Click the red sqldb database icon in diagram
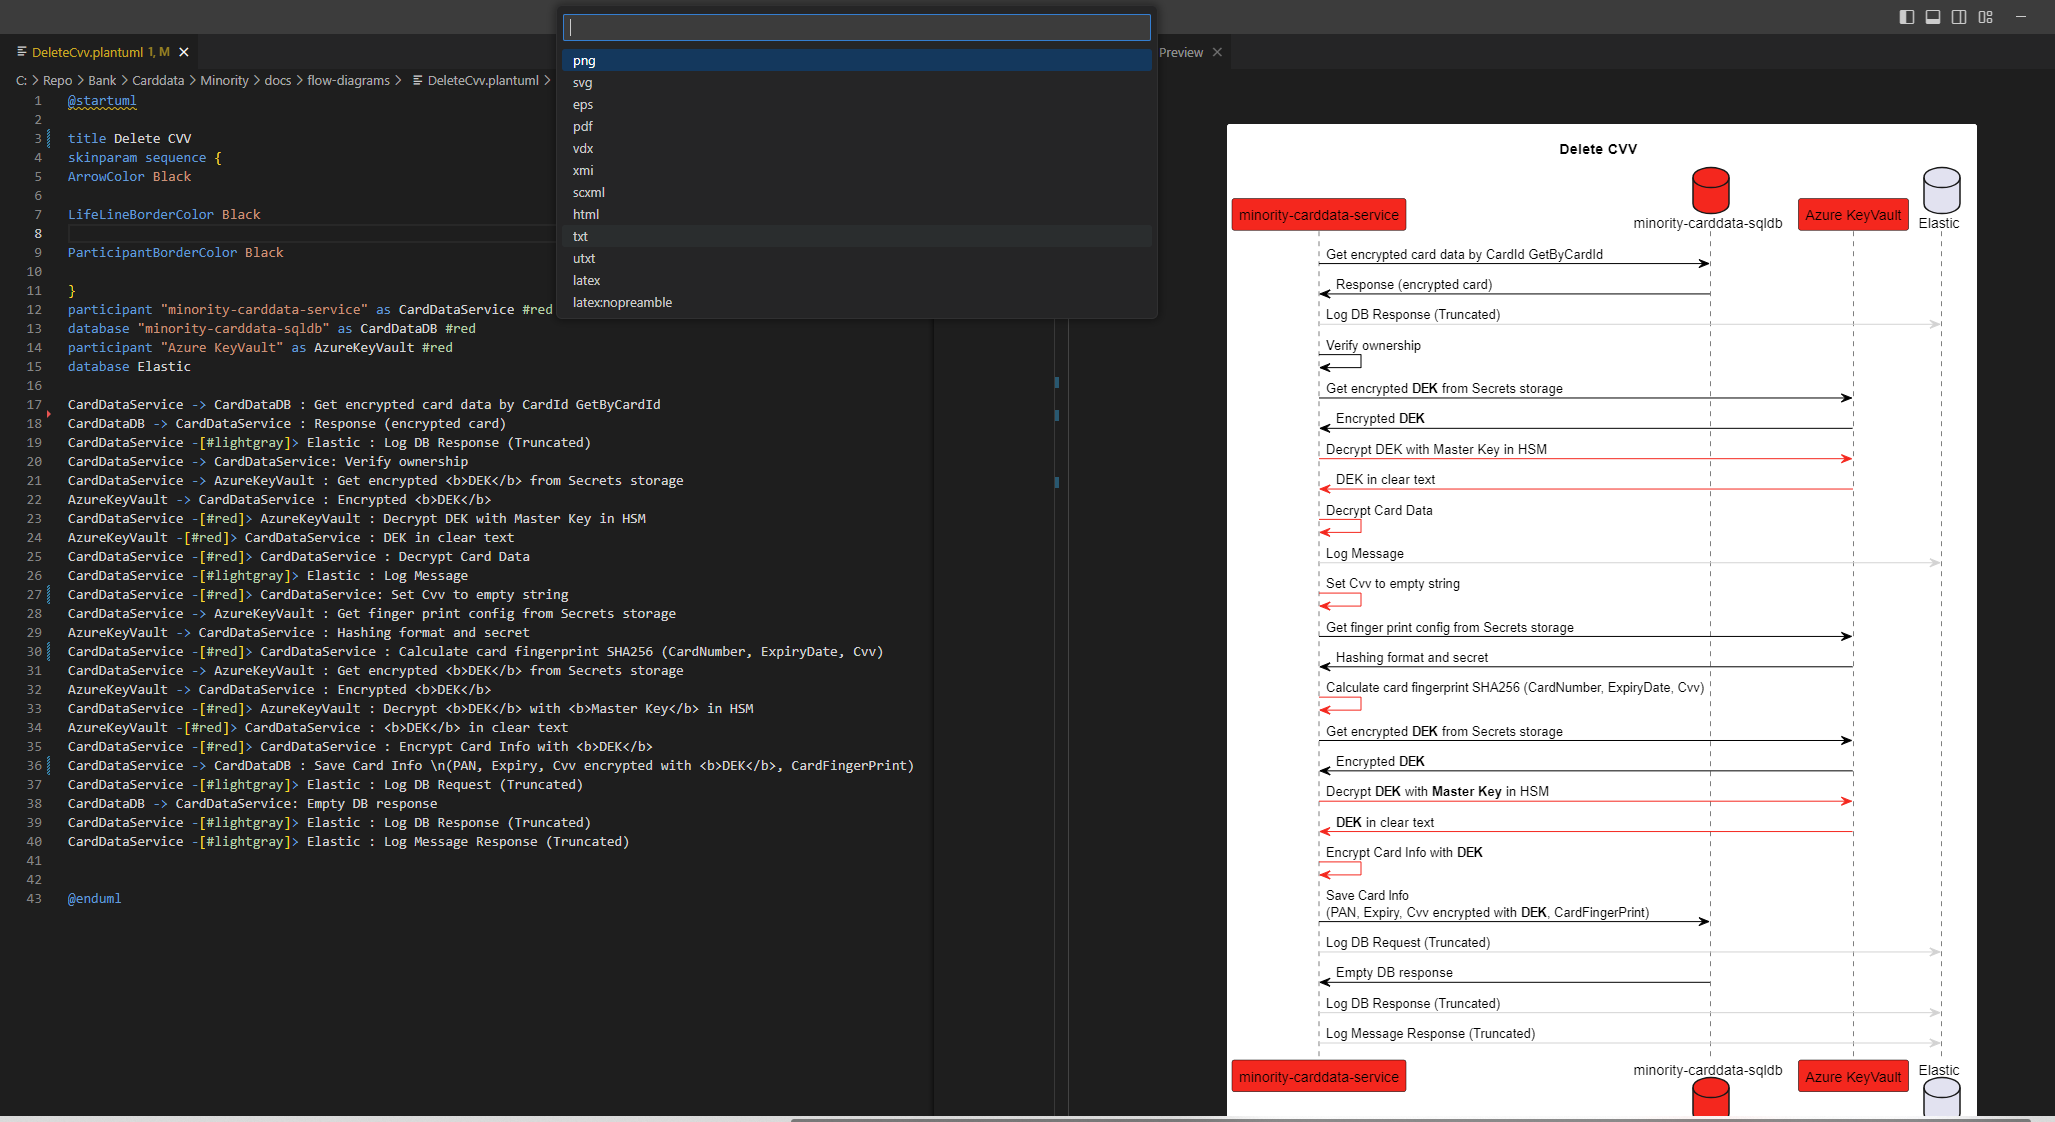Screen dimensions: 2055x1122 [1710, 190]
